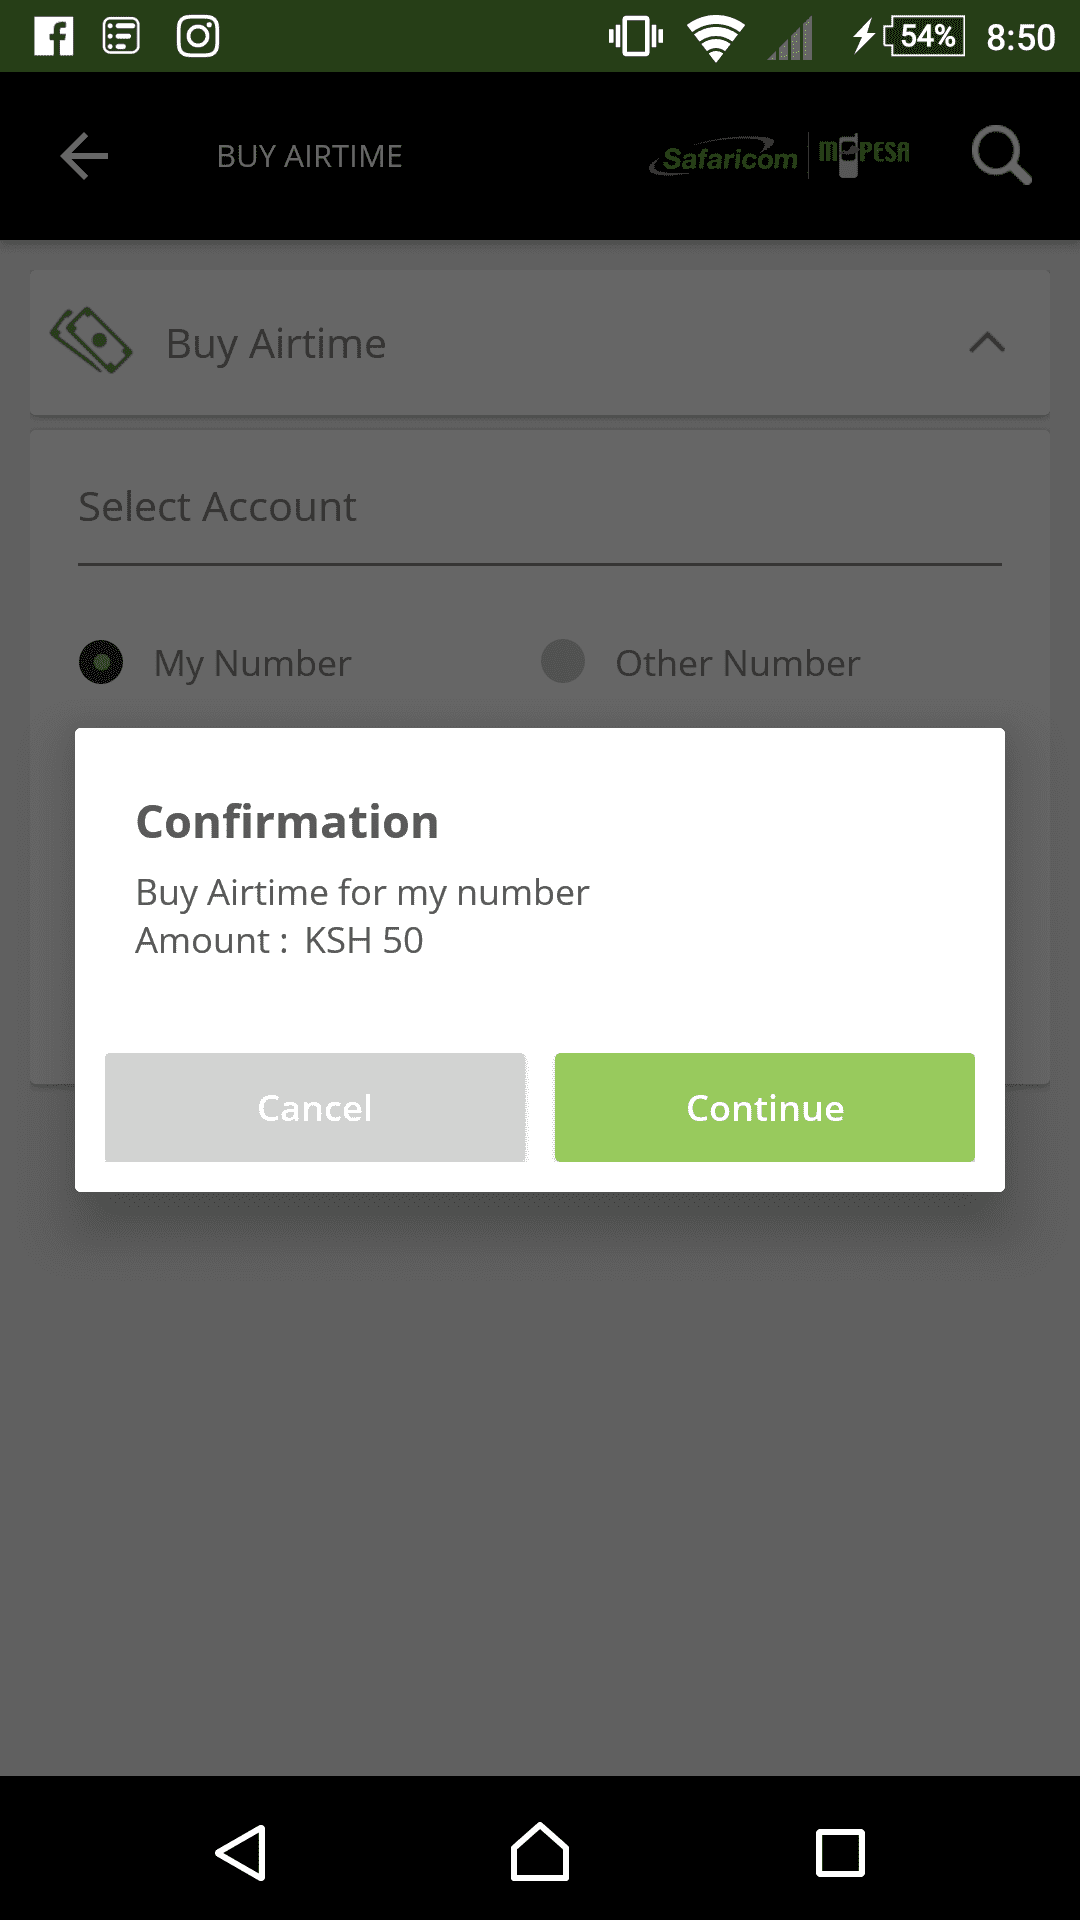Collapse the Buy Airtime section chevron
This screenshot has width=1080, height=1920.
pyautogui.click(x=987, y=343)
